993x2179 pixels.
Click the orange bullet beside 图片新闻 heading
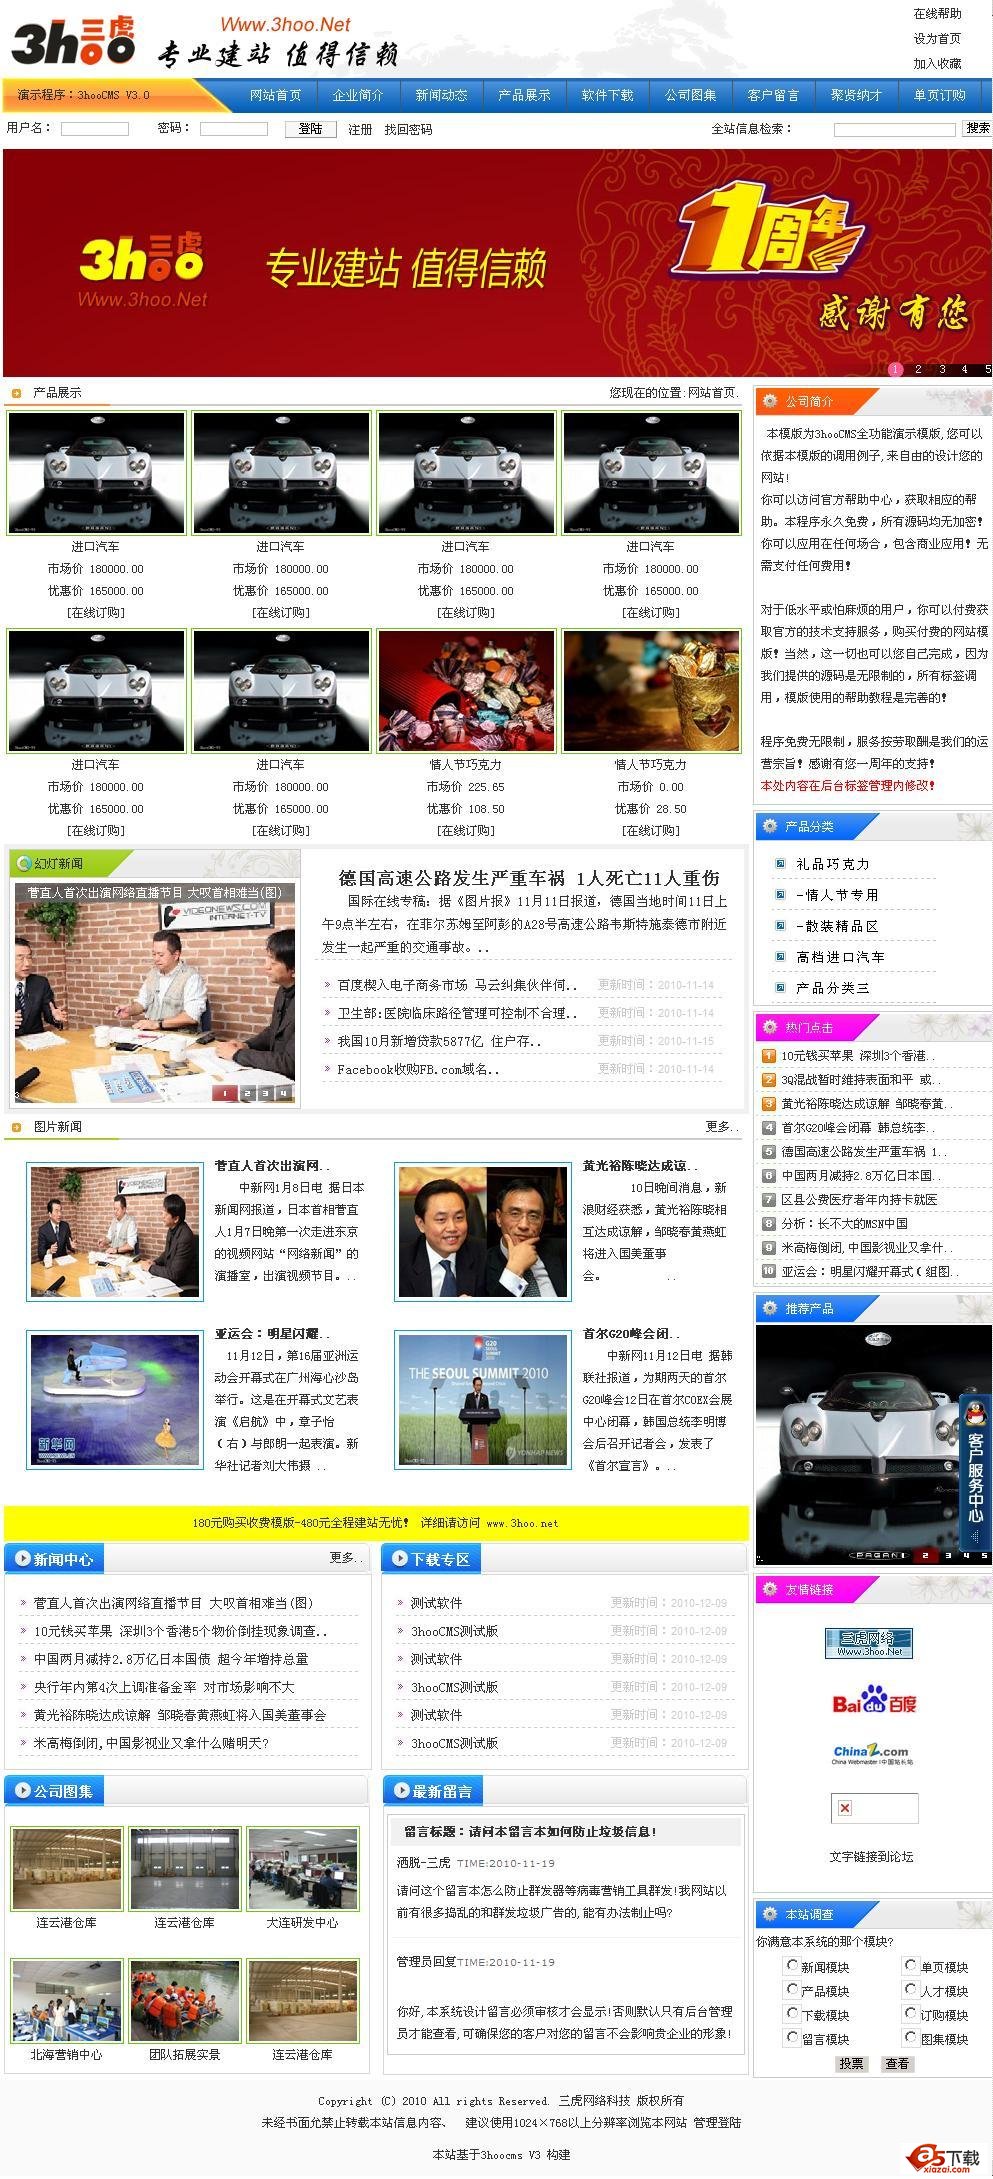[x=15, y=1127]
